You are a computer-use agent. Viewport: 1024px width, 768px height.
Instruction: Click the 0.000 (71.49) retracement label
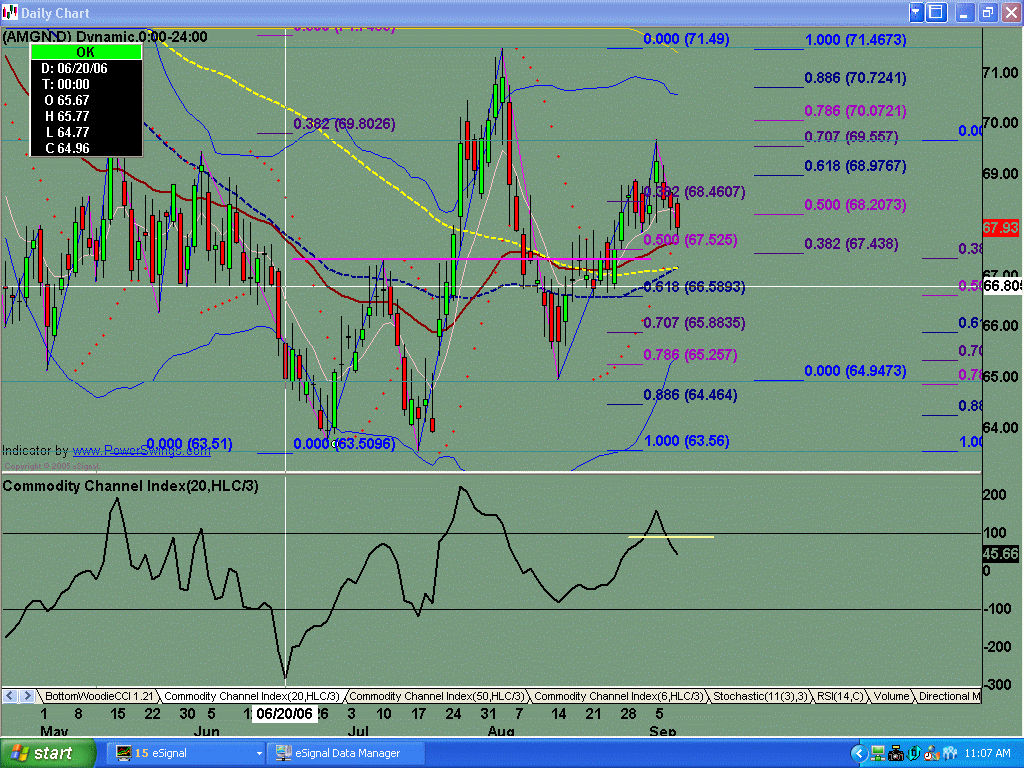pyautogui.click(x=686, y=39)
